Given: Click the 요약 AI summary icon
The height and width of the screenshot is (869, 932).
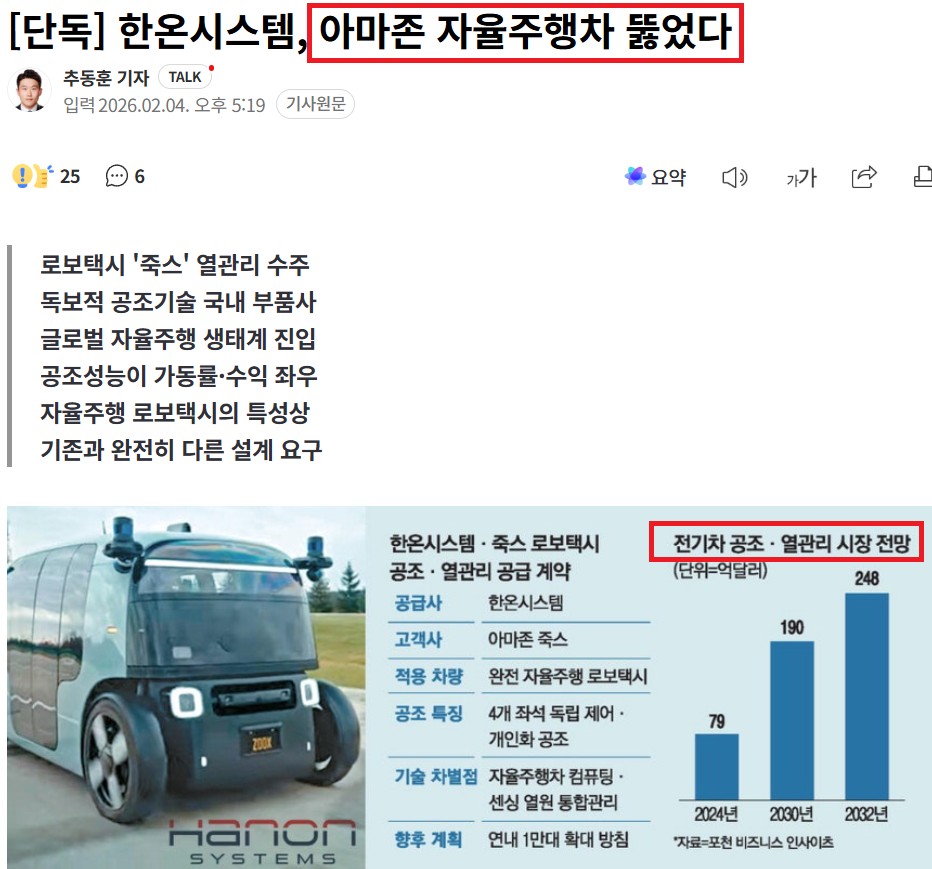Looking at the screenshot, I should coord(635,176).
